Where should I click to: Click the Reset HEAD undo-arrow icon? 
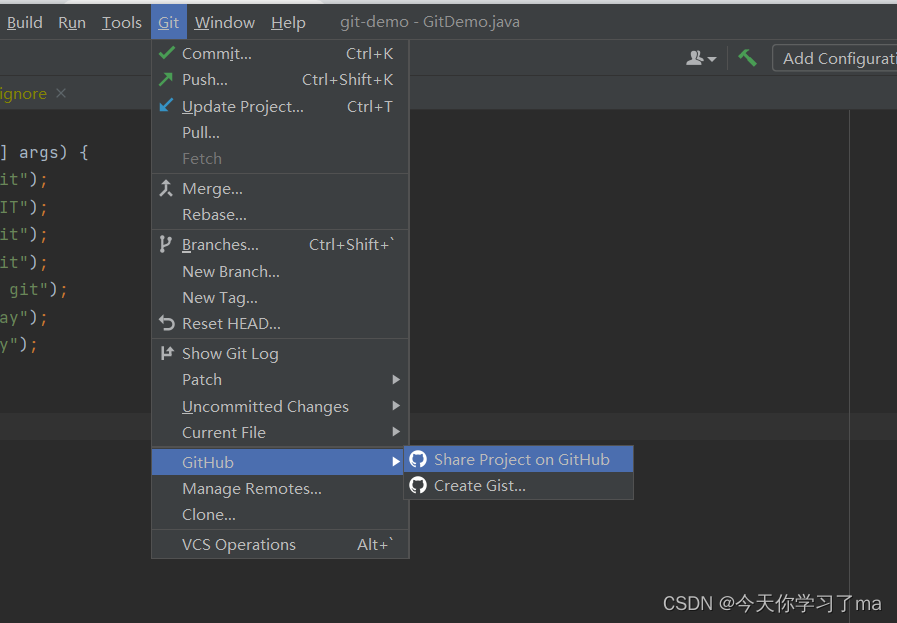[166, 323]
